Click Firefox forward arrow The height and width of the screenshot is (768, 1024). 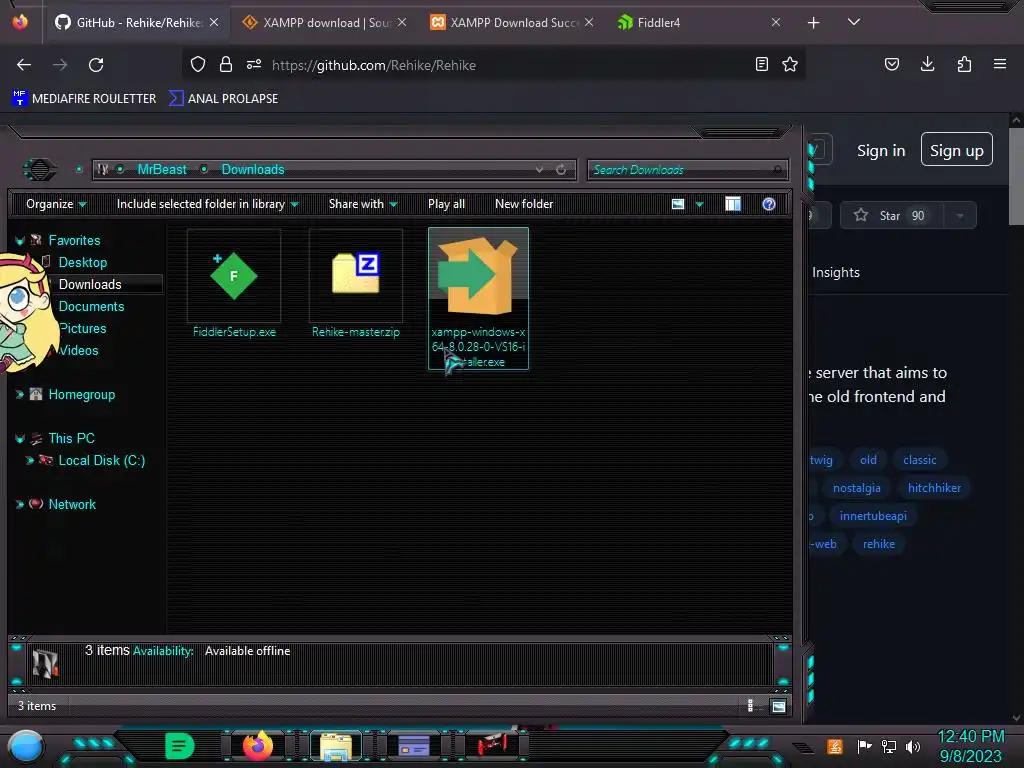tap(60, 65)
